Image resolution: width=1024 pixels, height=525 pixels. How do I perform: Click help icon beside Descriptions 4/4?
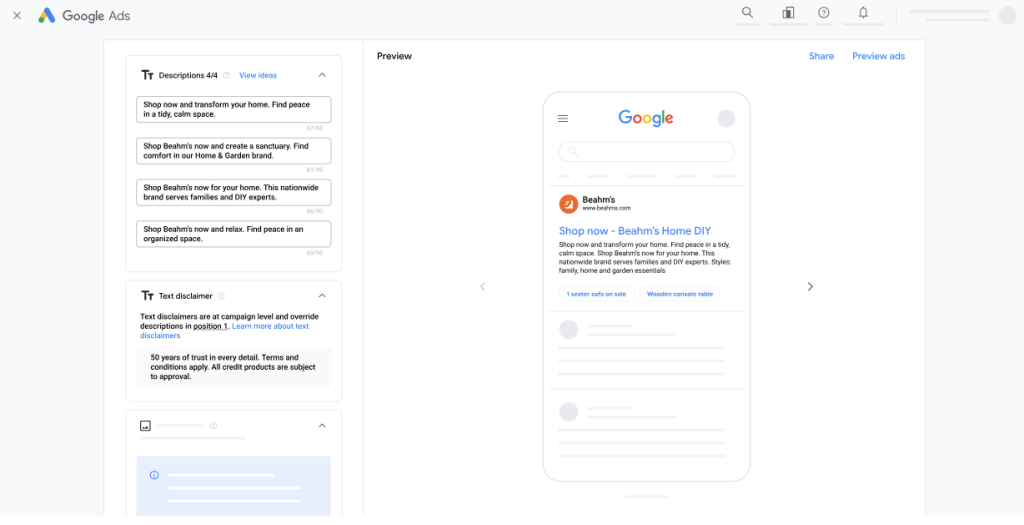coord(227,75)
